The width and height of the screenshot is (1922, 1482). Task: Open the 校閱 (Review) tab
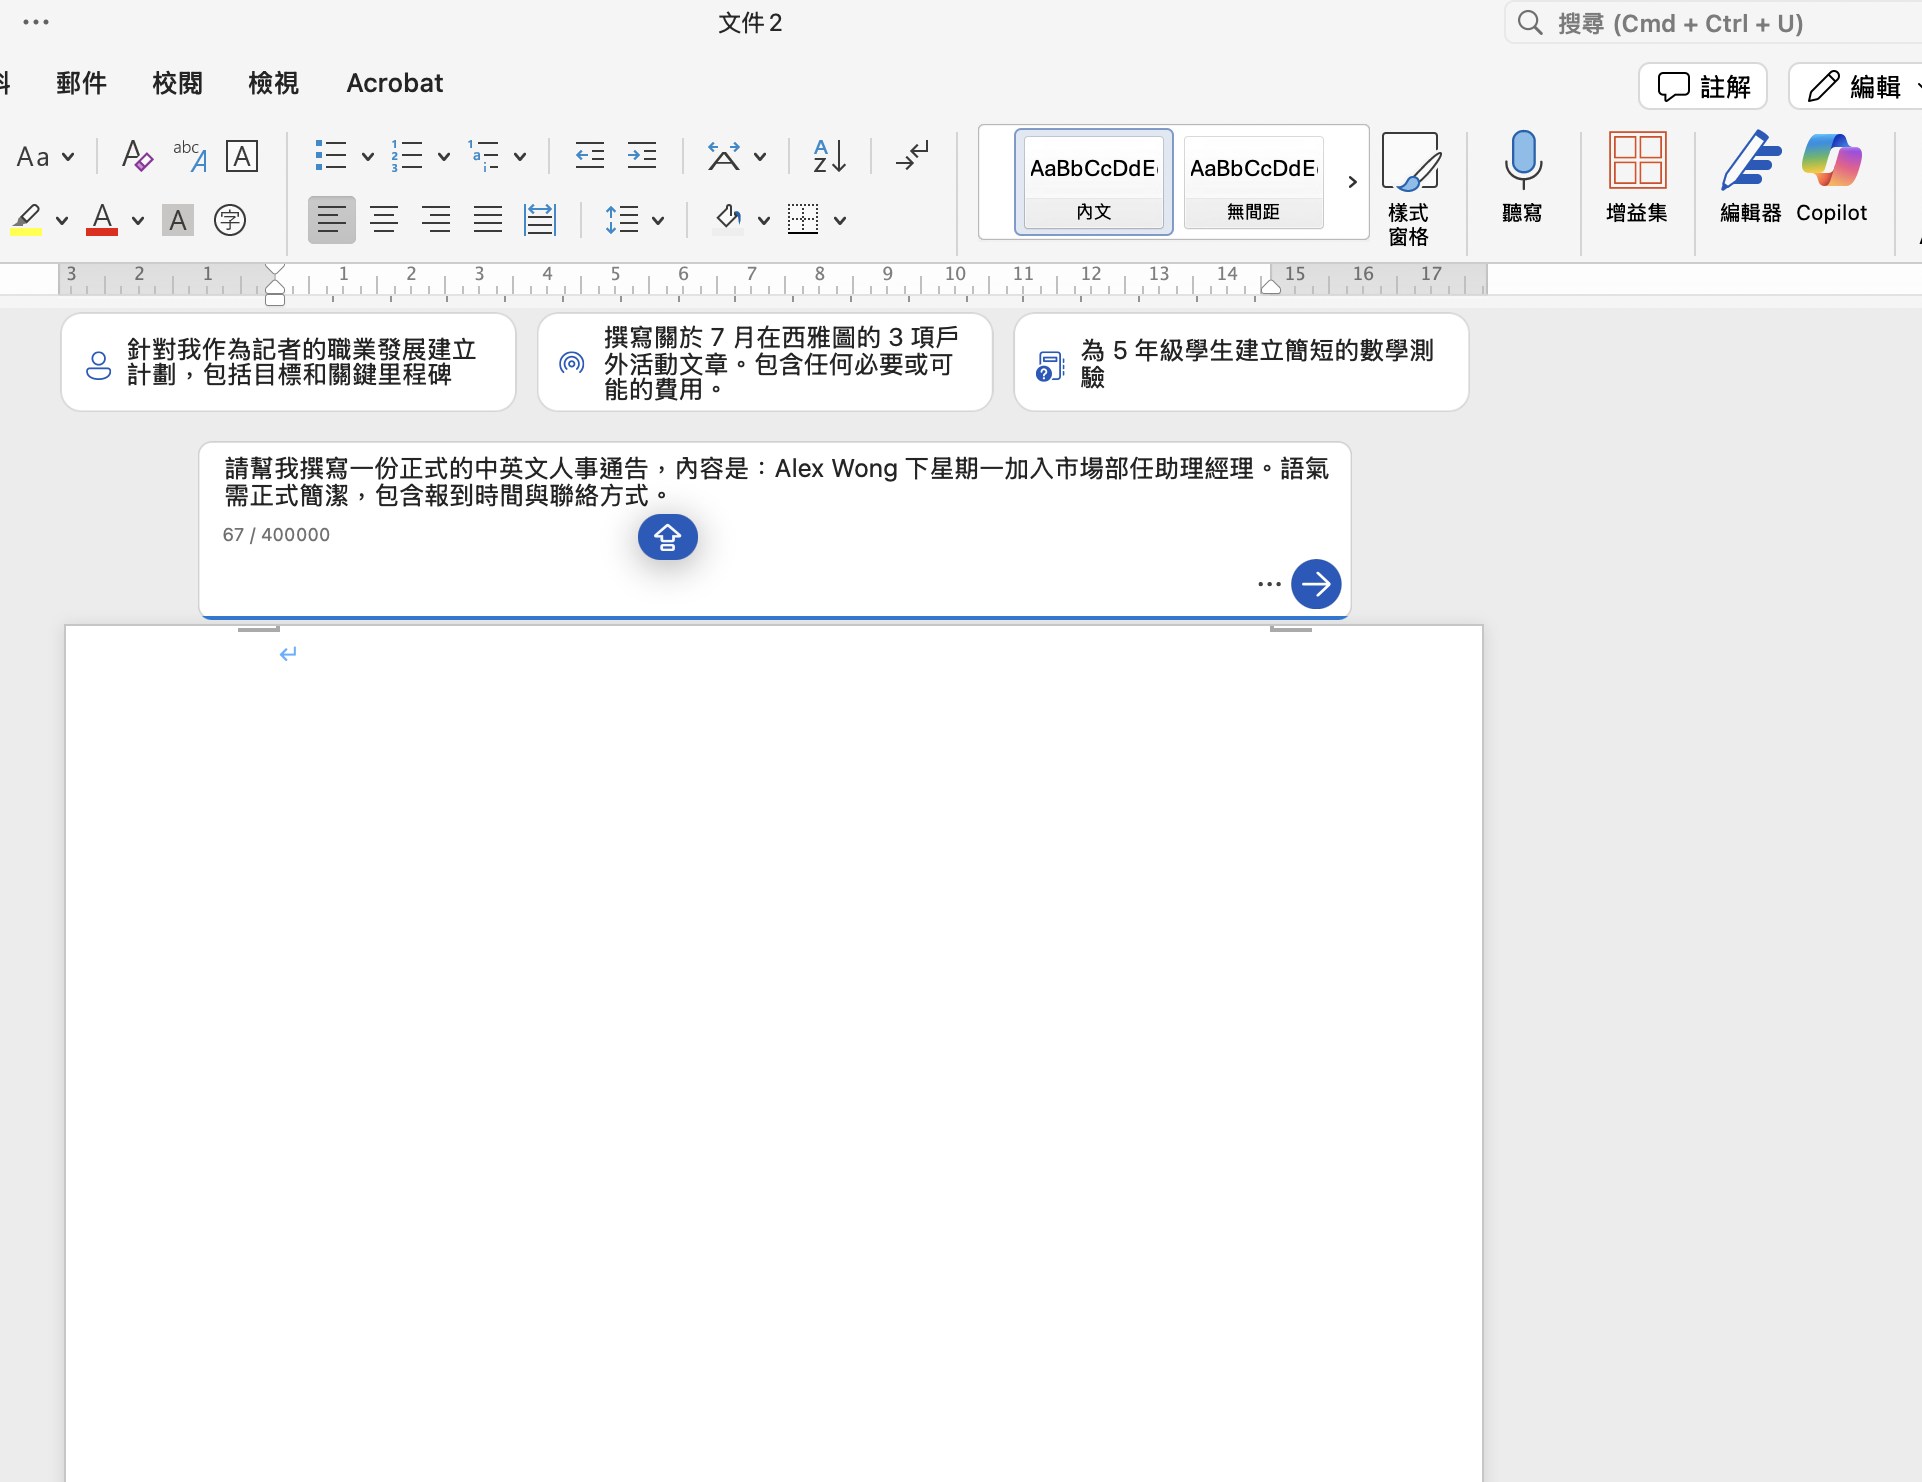point(177,83)
